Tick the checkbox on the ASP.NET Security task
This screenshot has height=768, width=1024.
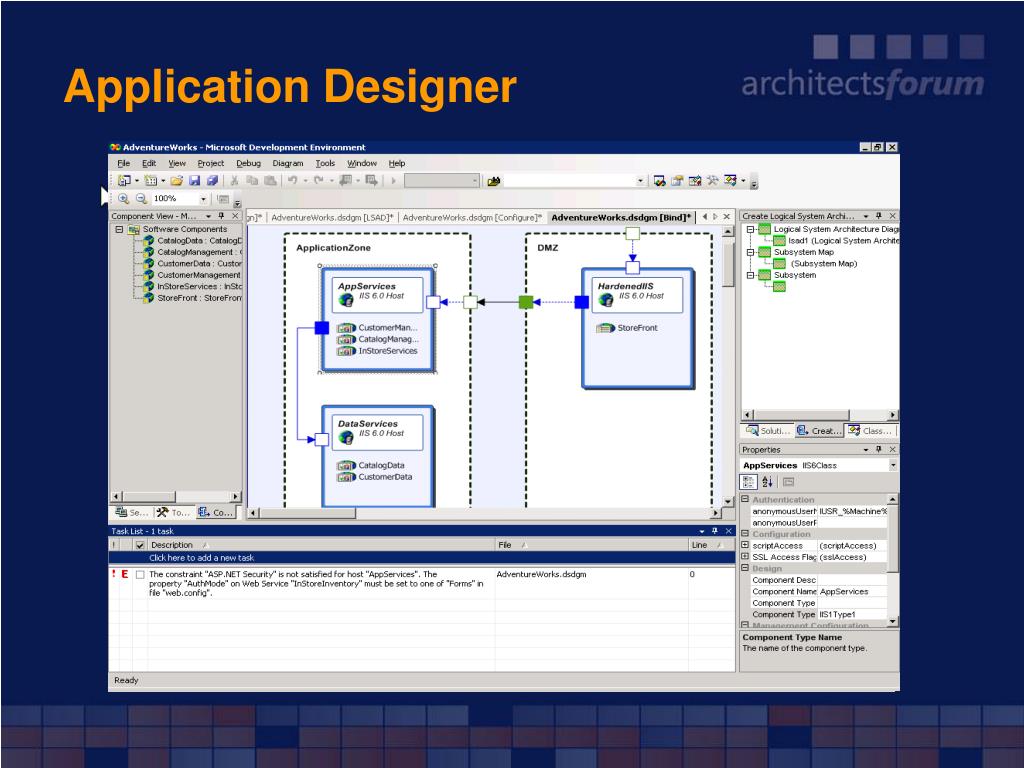click(x=140, y=575)
